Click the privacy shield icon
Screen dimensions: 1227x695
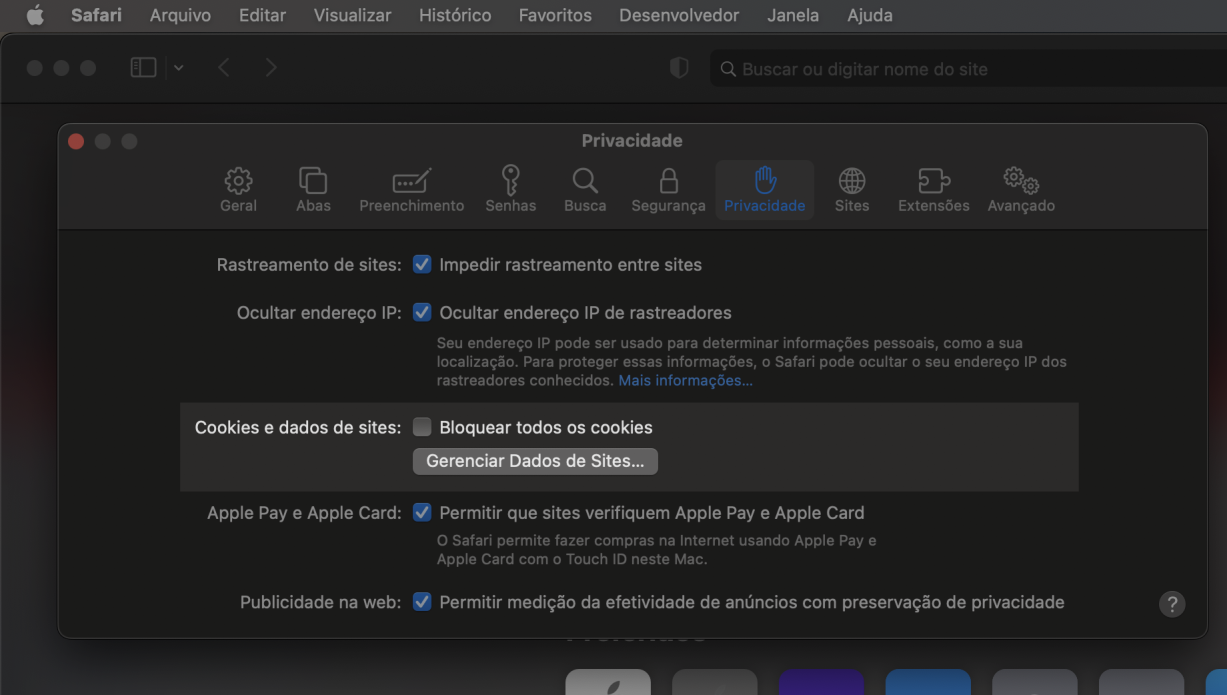(679, 68)
